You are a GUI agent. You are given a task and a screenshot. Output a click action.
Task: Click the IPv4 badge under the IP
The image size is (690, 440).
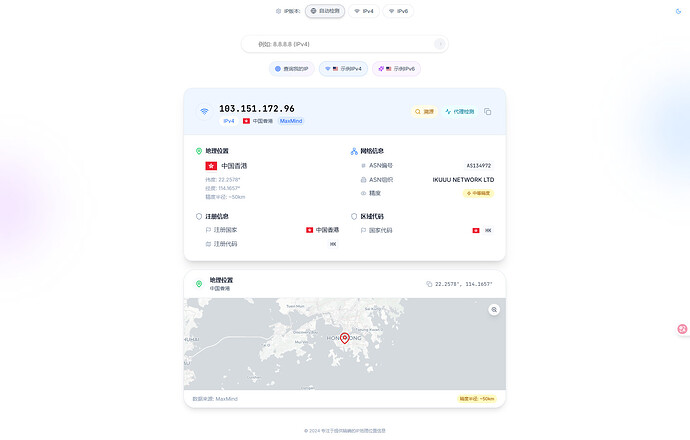[x=229, y=121]
